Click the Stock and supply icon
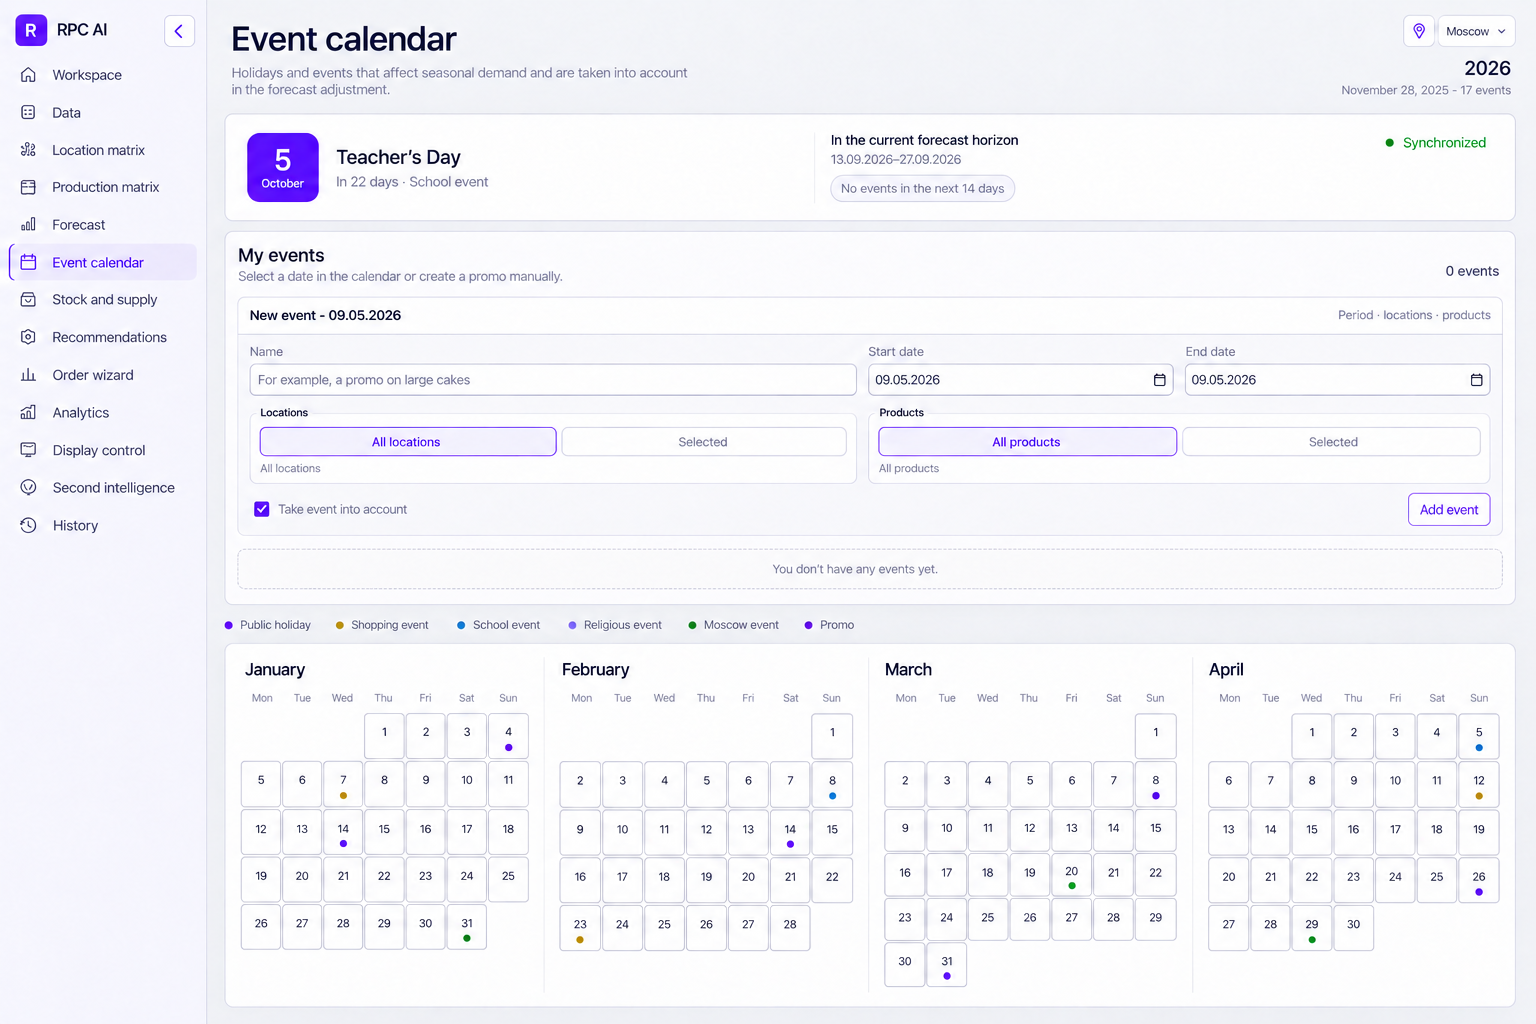The width and height of the screenshot is (1536, 1024). (x=28, y=300)
